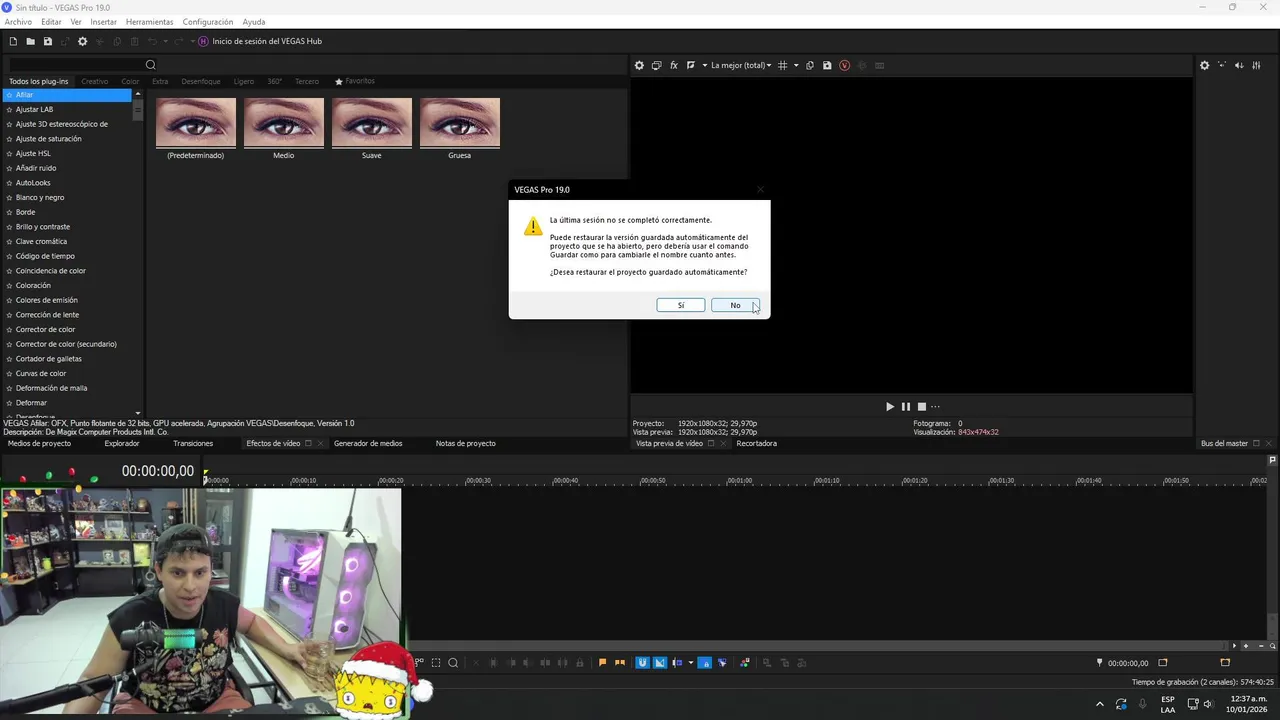The height and width of the screenshot is (720, 1280).
Task: Open more preview transport options
Action: pyautogui.click(x=936, y=406)
